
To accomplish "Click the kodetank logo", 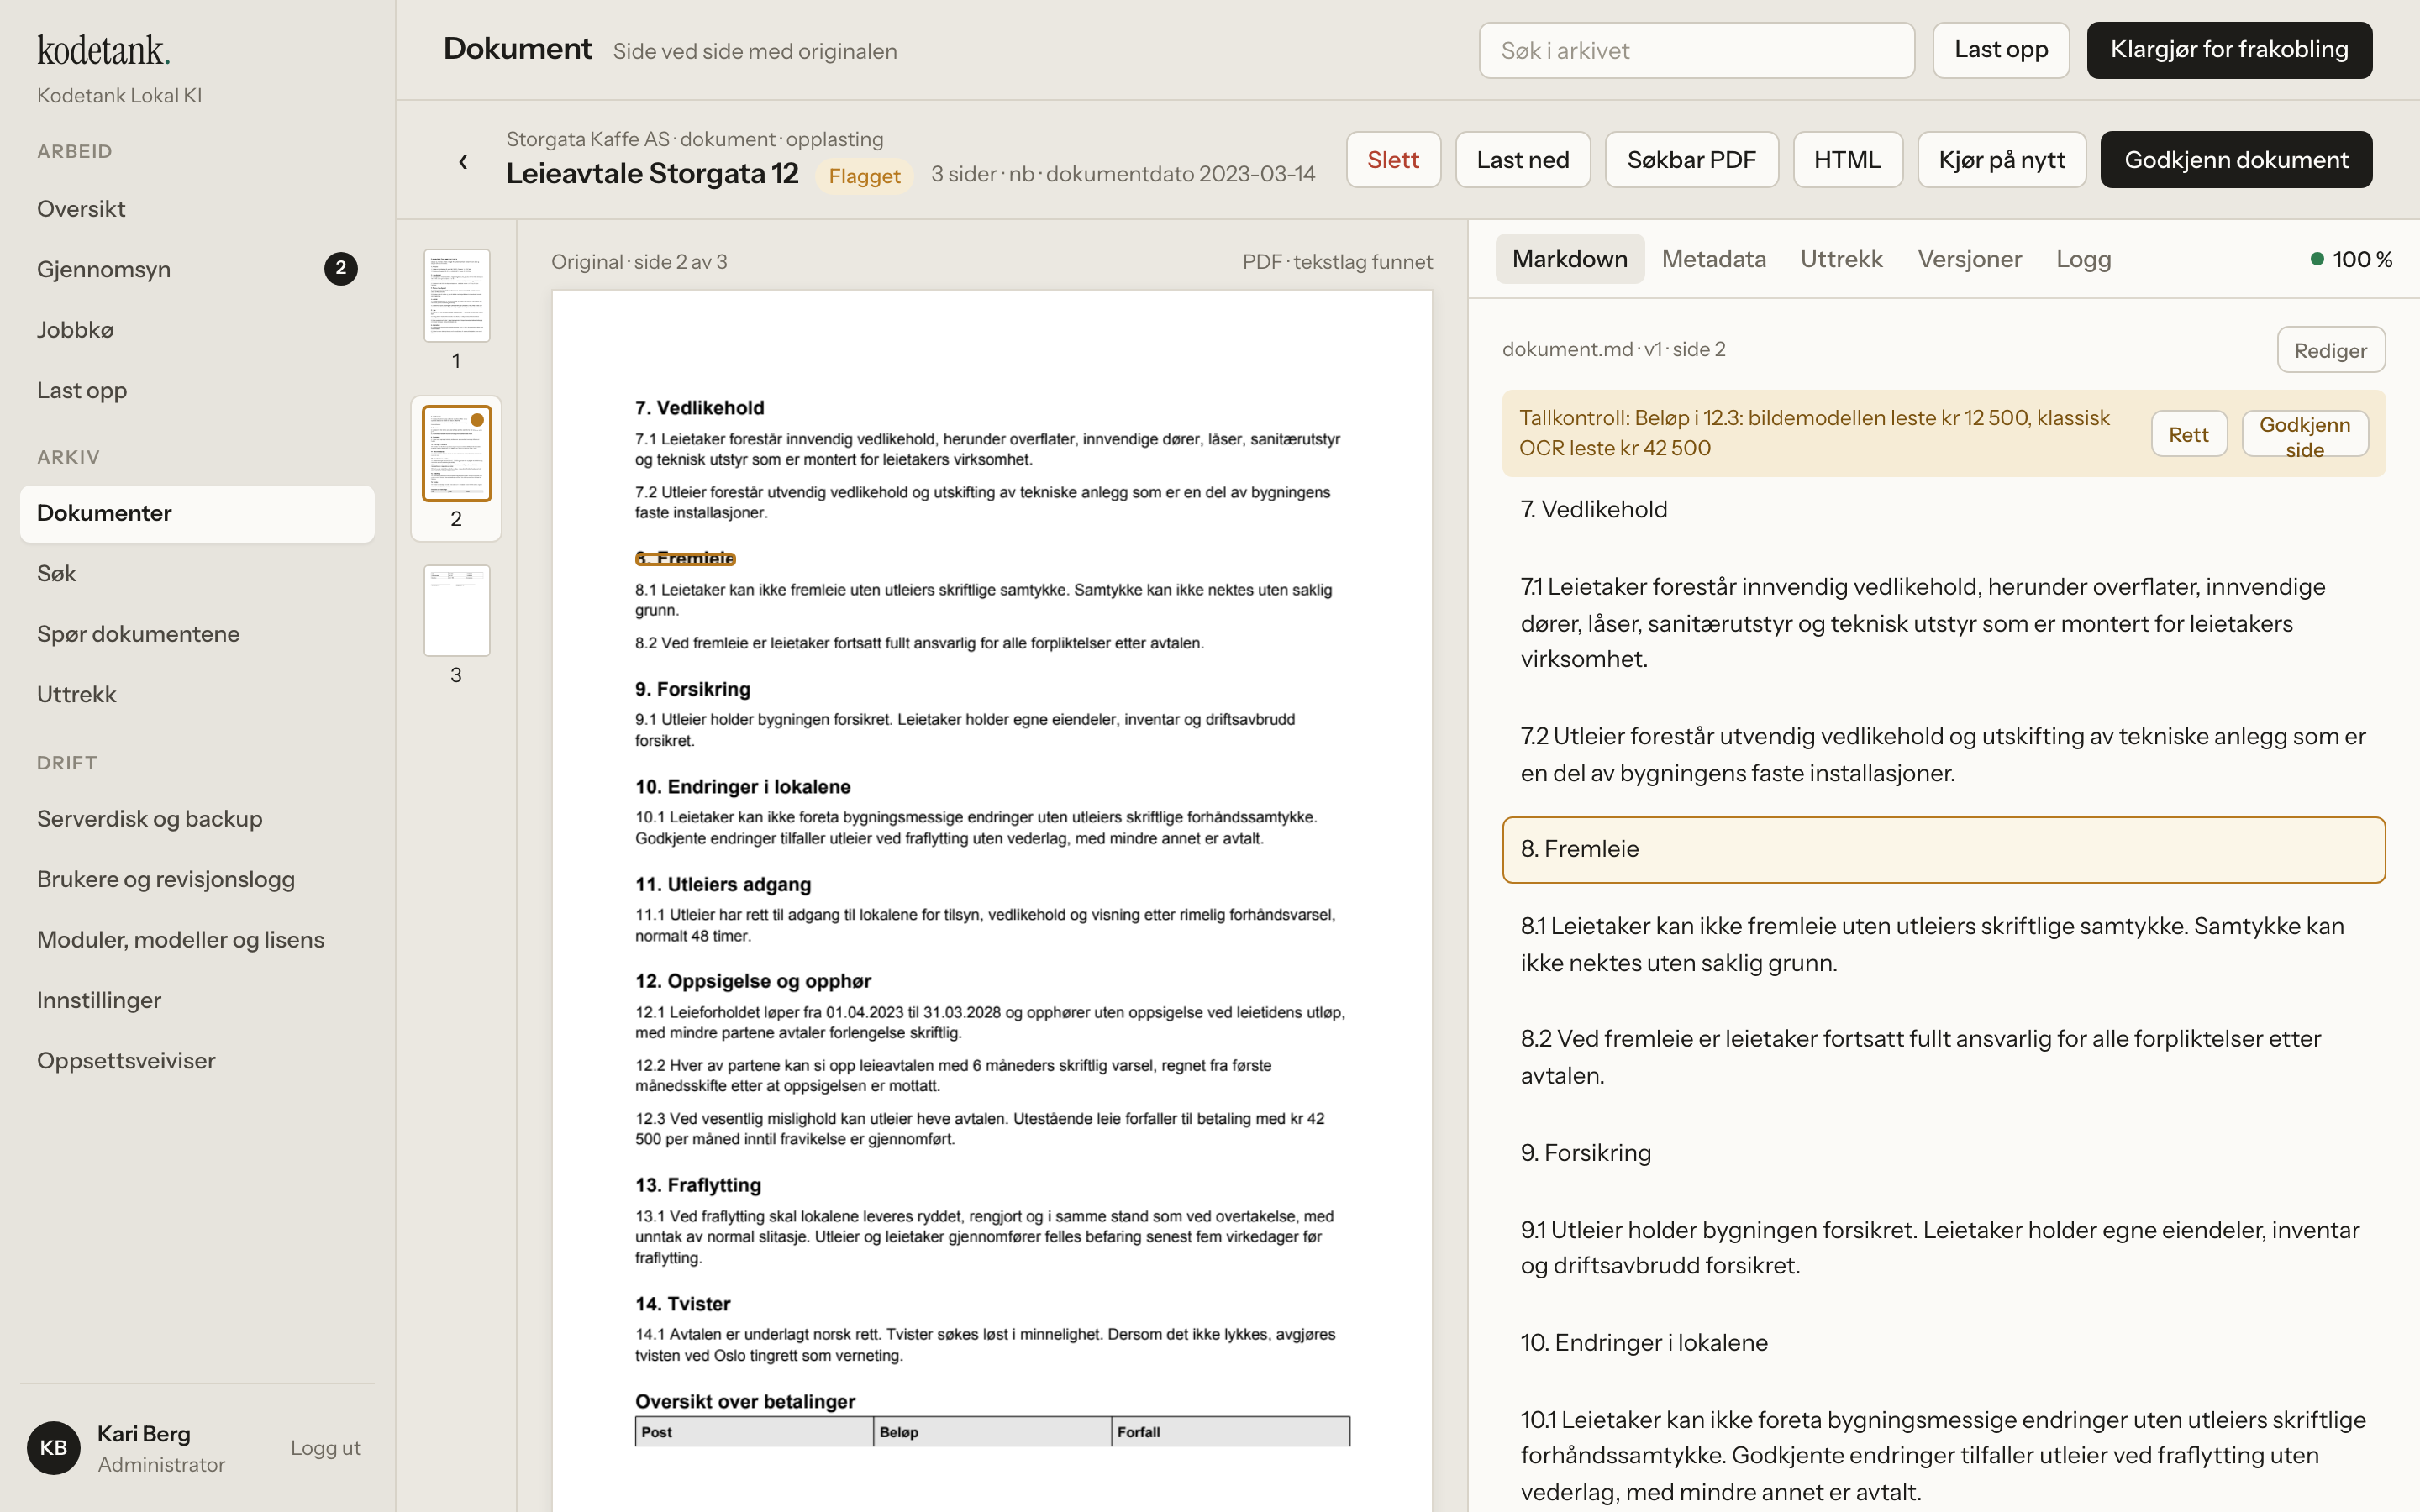I will click(x=103, y=49).
